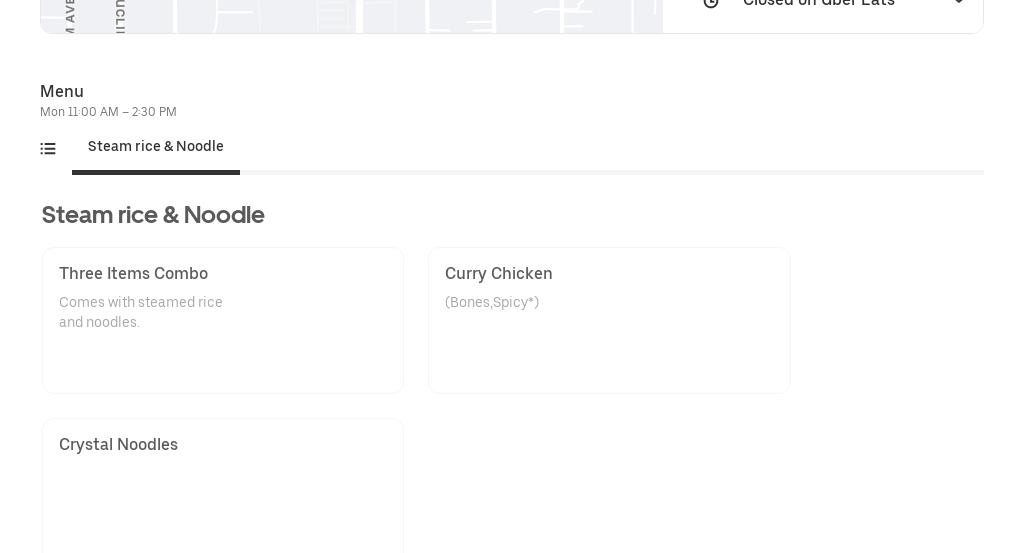Viewport: 1024px width, 553px height.
Task: Click the clock icon beside store hours
Action: (711, 3)
